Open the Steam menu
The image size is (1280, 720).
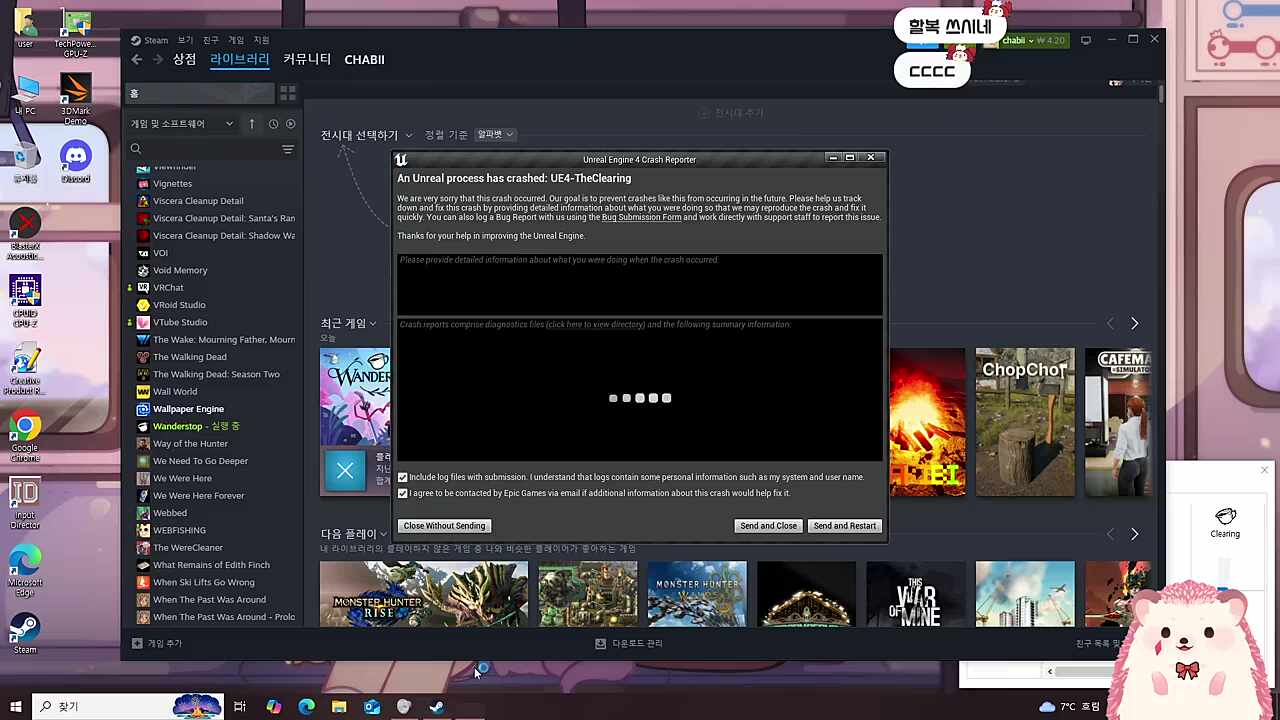coord(149,40)
